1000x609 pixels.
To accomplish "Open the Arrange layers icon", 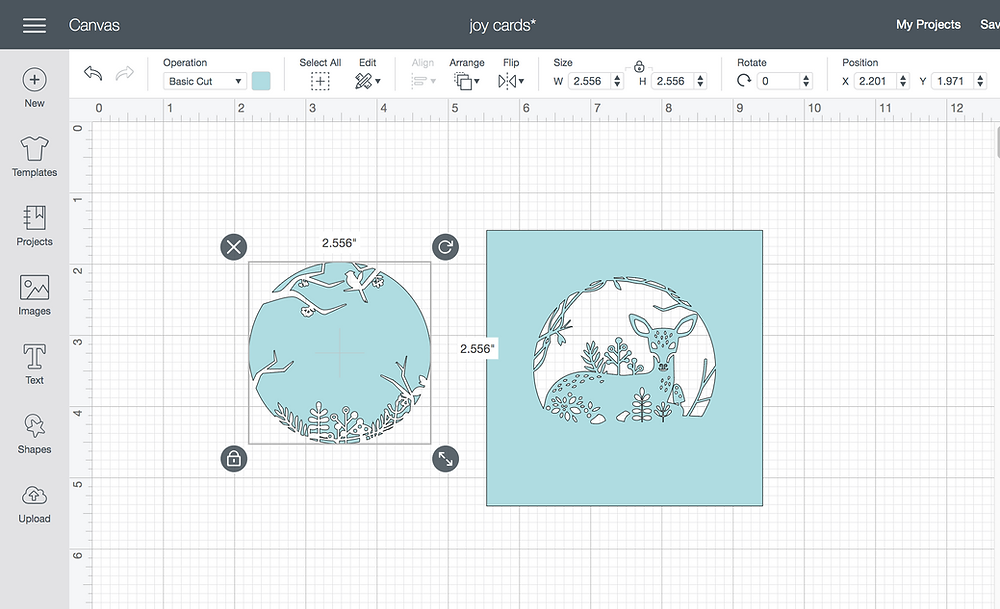I will point(463,81).
